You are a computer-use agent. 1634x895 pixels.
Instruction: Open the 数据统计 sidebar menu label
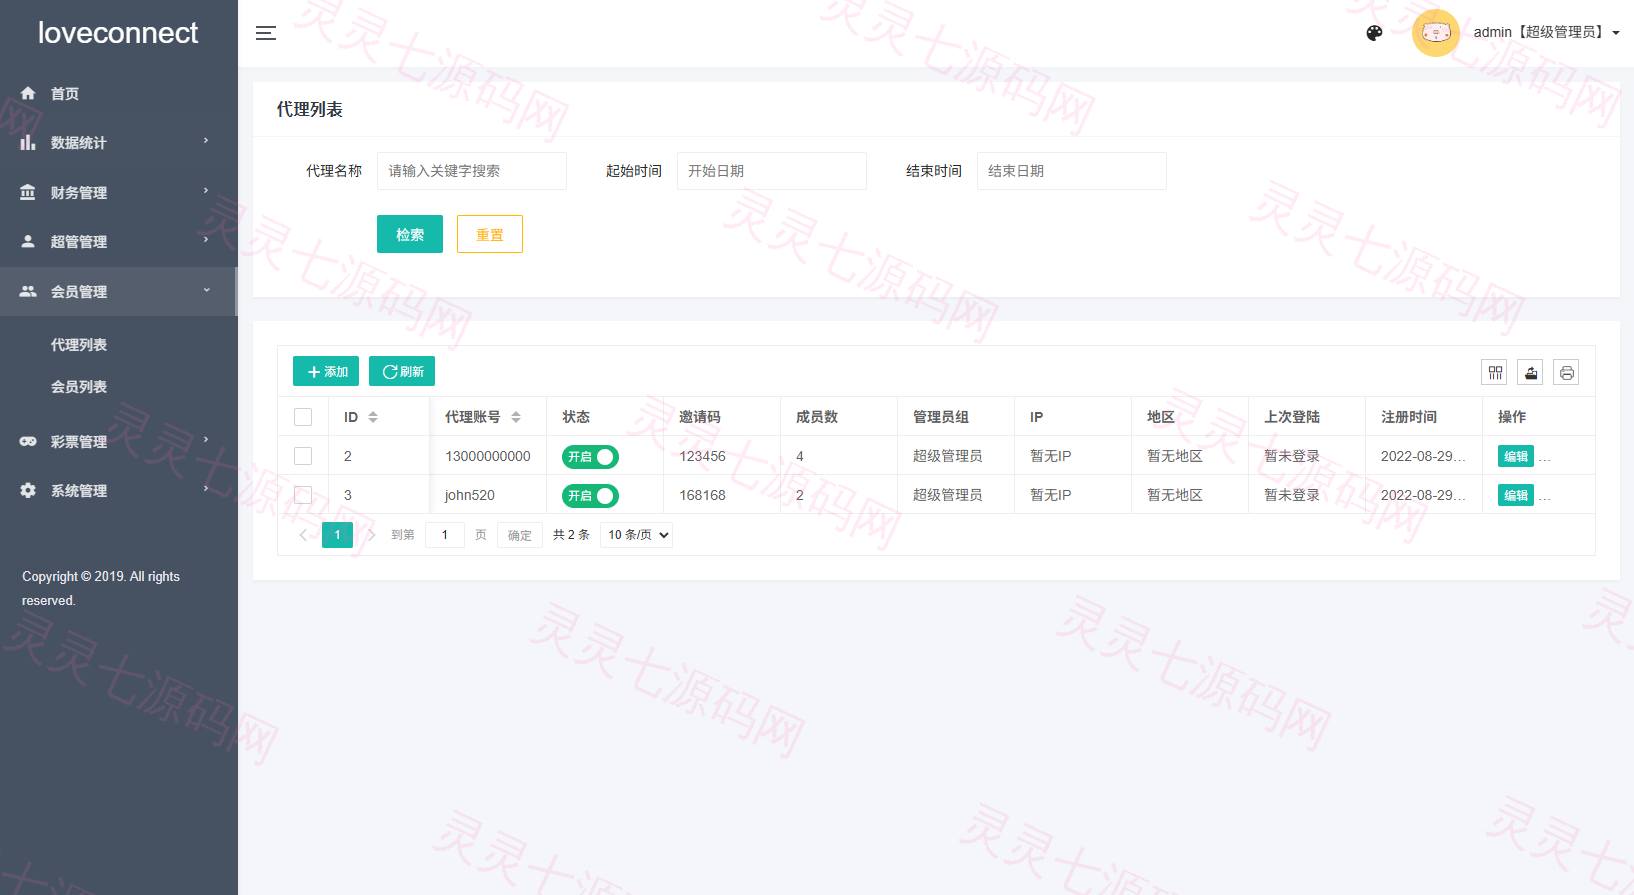point(79,143)
